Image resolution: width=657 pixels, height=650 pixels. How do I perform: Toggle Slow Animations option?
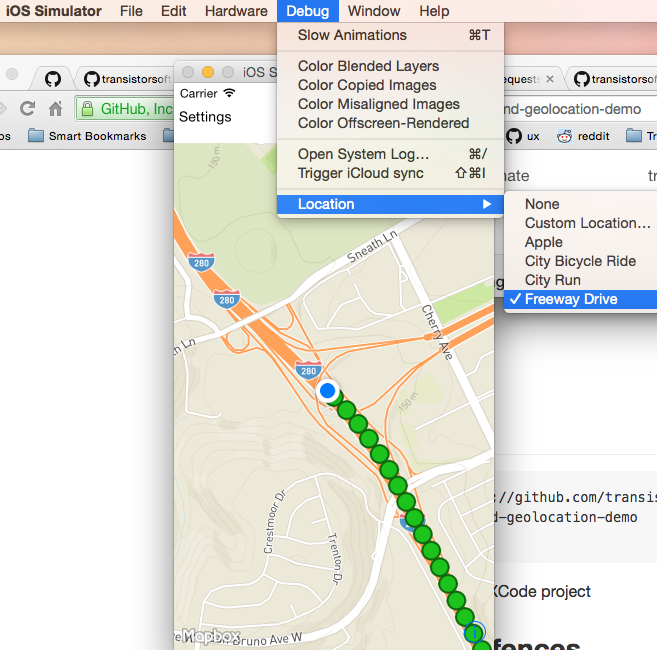[390, 35]
